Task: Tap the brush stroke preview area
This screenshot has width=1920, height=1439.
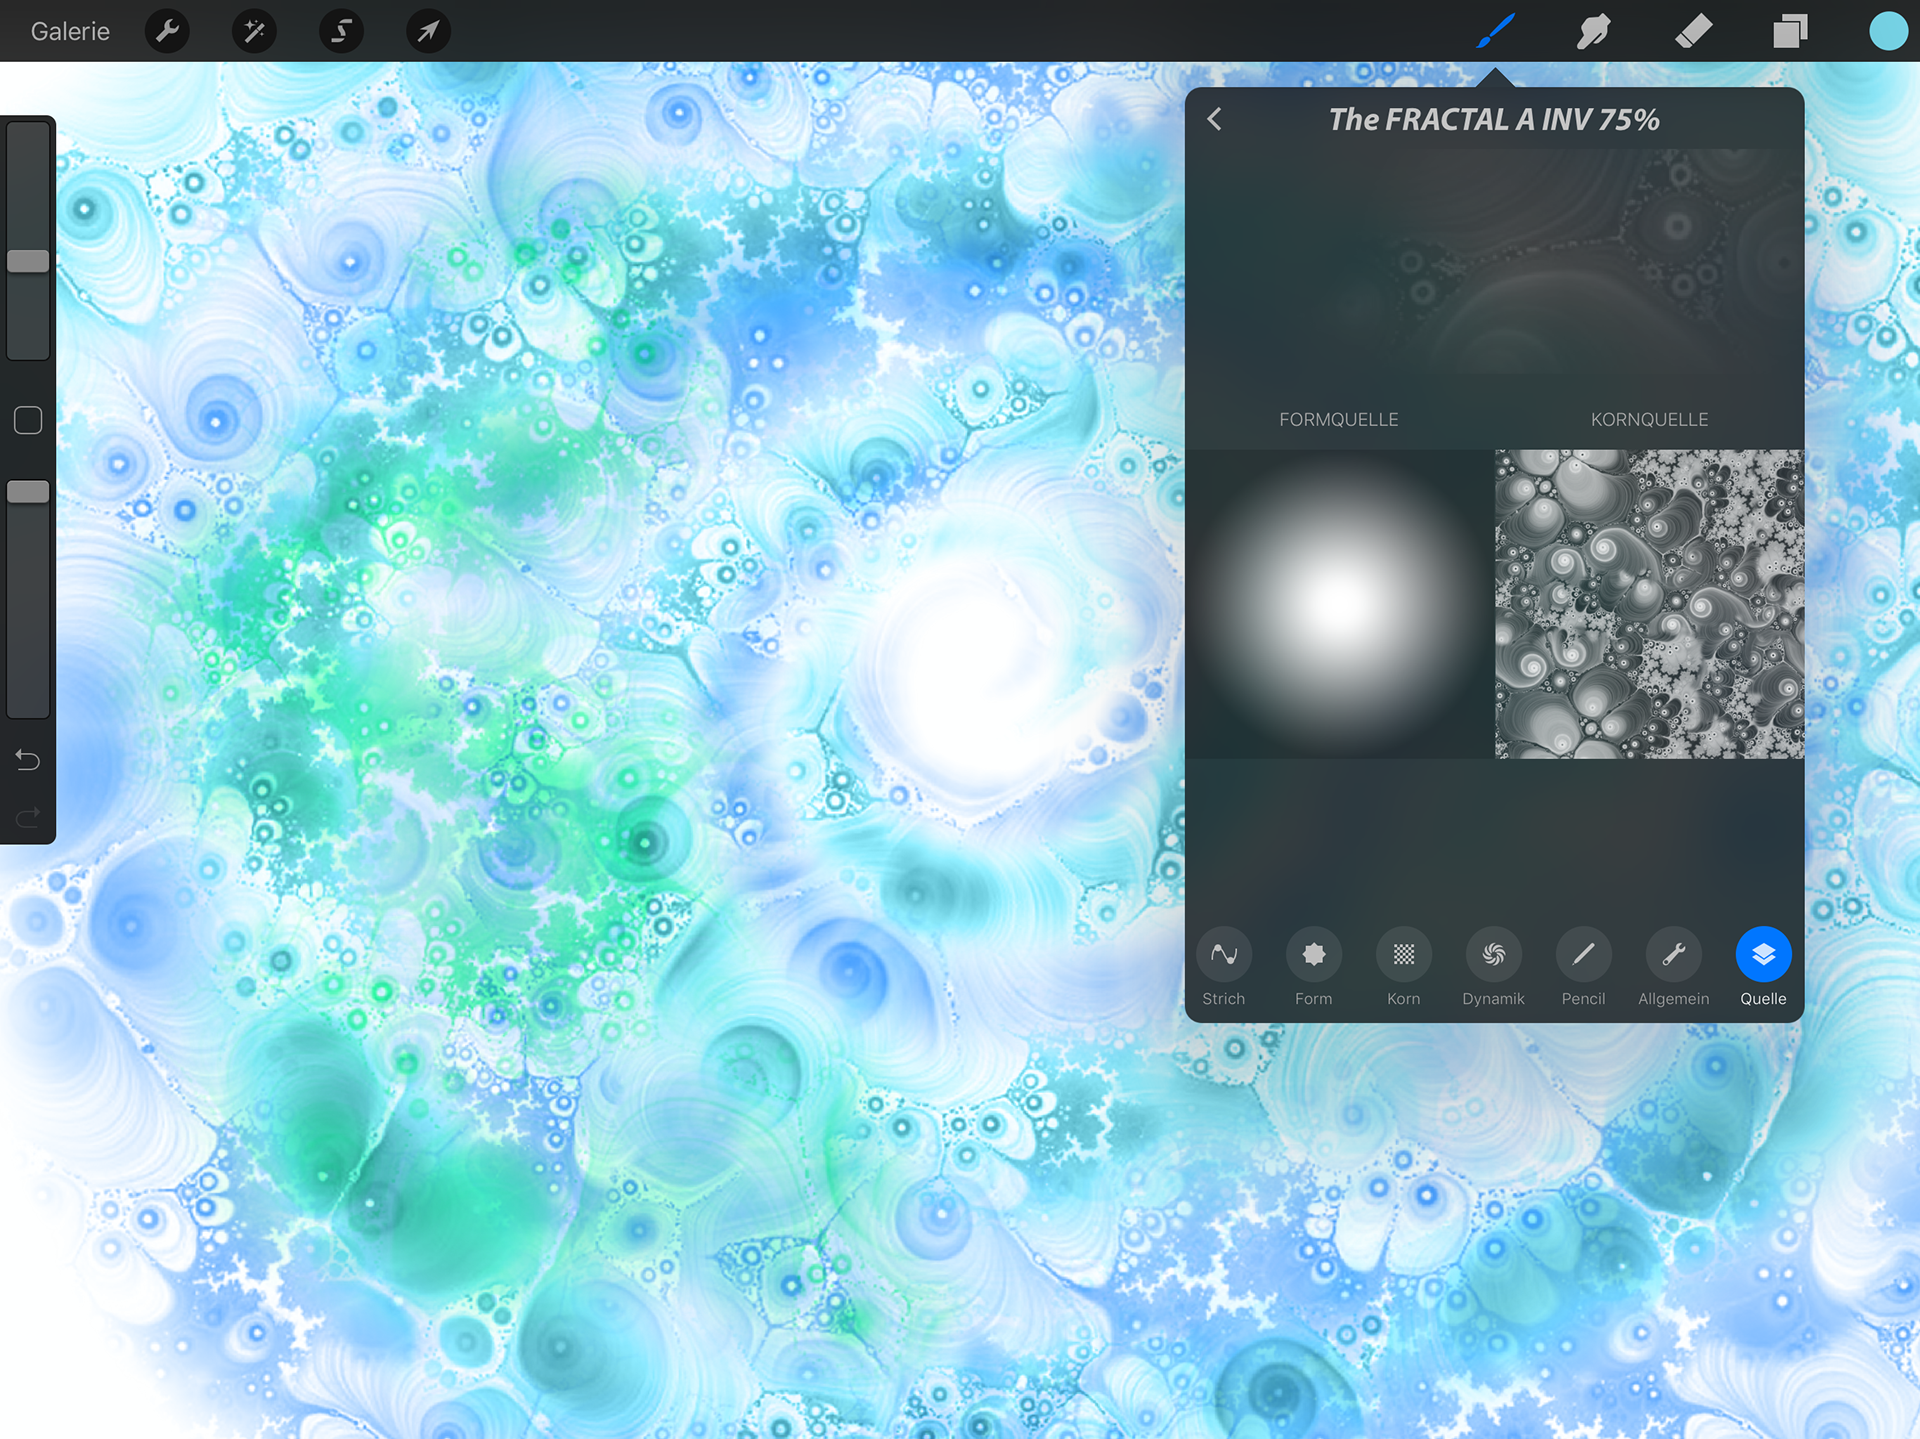Action: 1494,262
